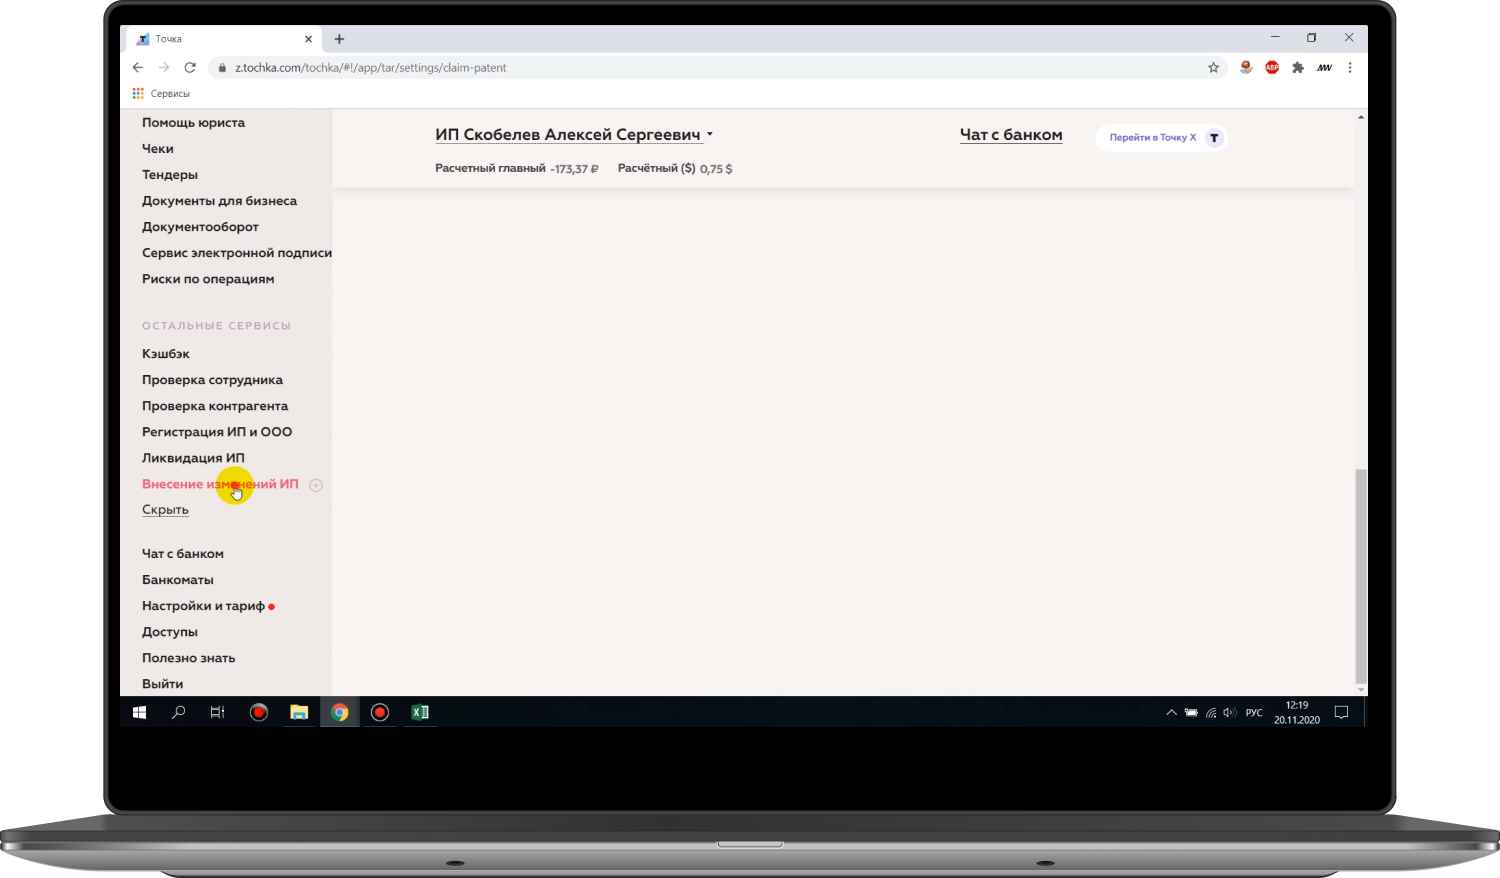
Task: Open Банкоматы in sidebar
Action: coord(178,580)
